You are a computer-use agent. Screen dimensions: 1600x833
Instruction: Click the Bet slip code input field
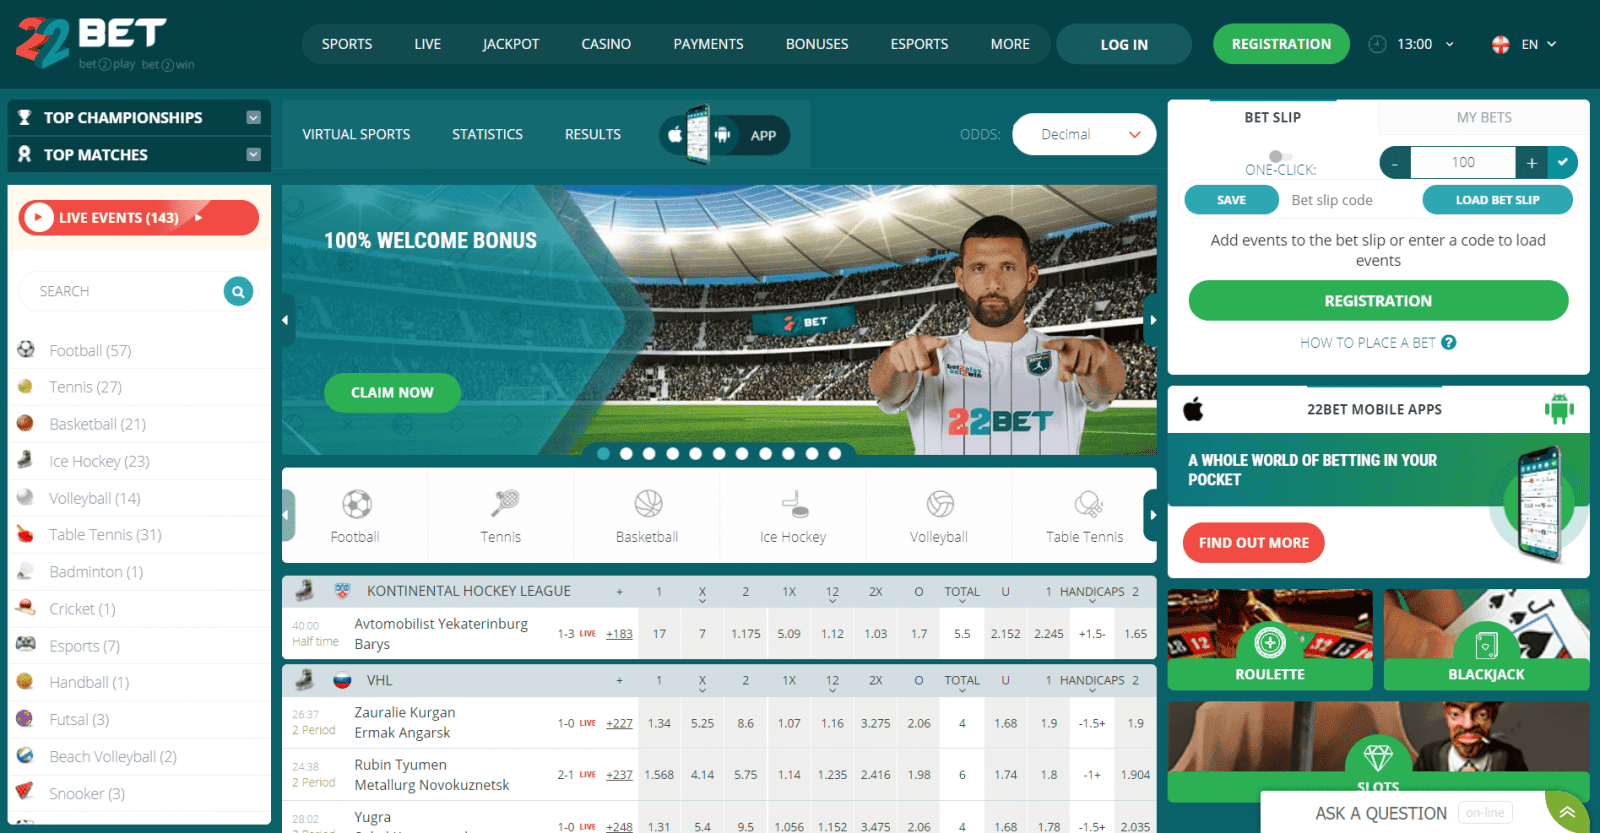pos(1350,200)
